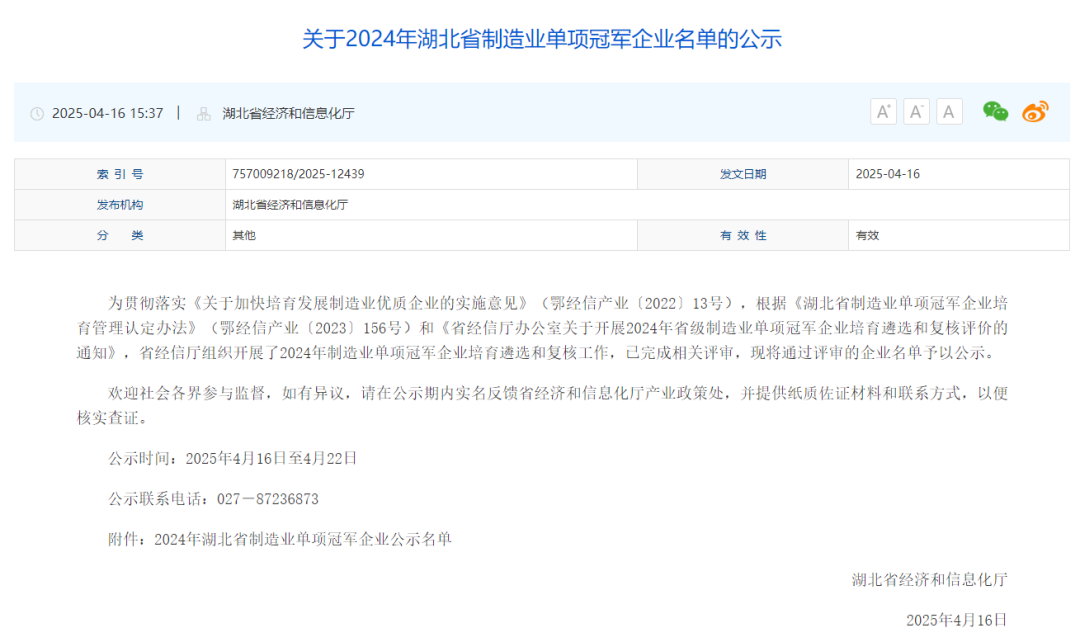Share the article to Weibo
Image resolution: width=1080 pixels, height=642 pixels.
pyautogui.click(x=1035, y=111)
